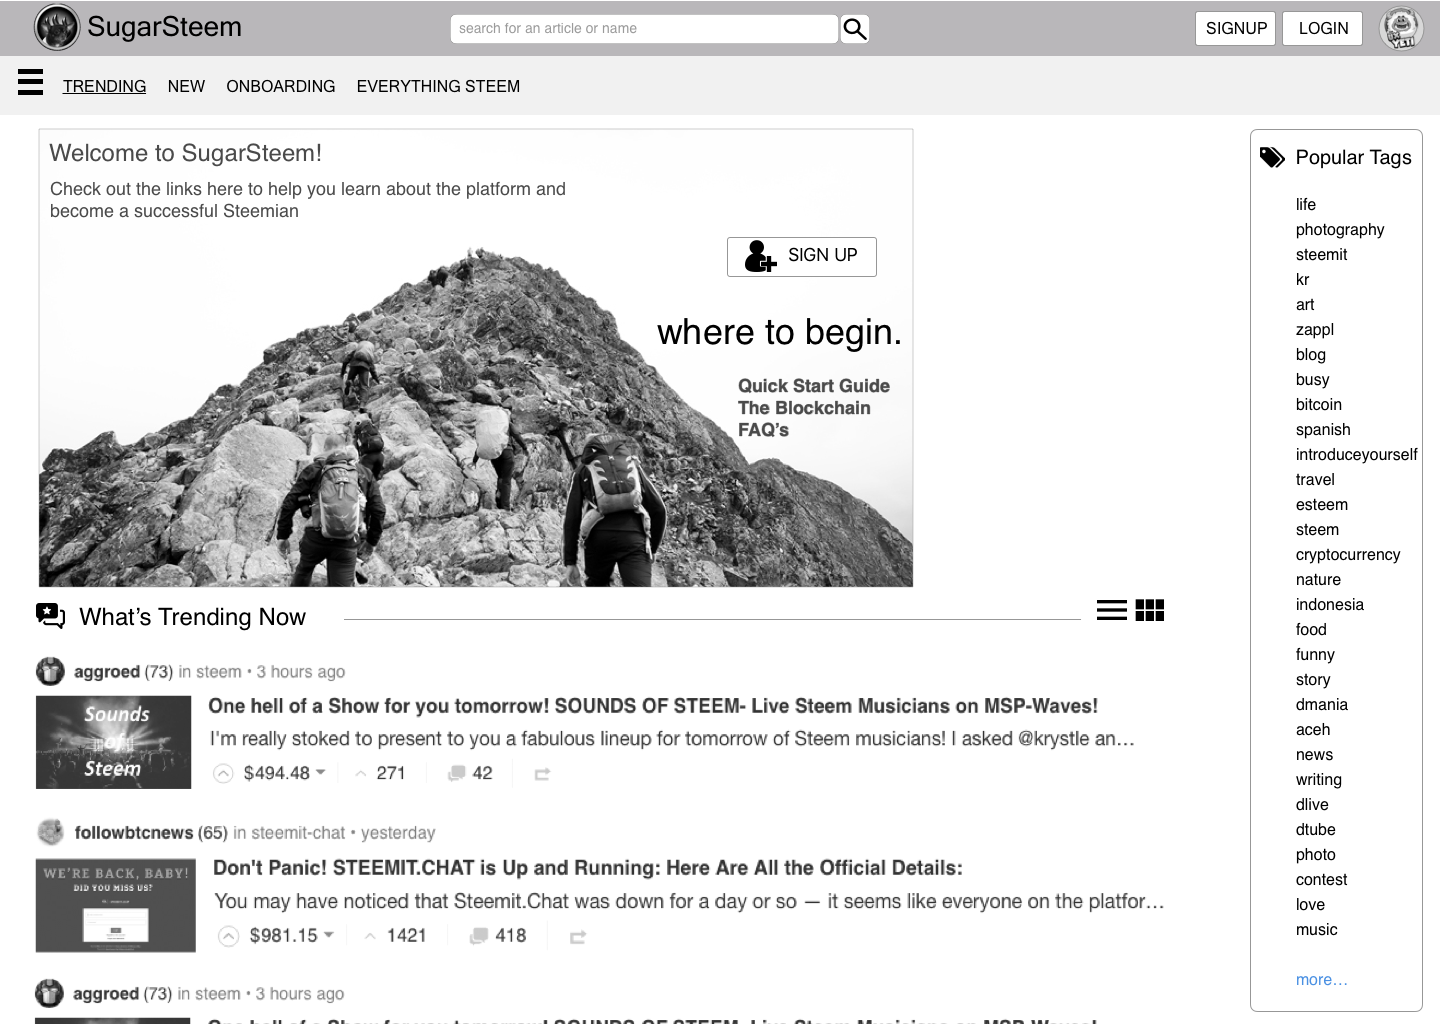This screenshot has width=1440, height=1024.
Task: Switch feed to list view layout
Action: click(x=1111, y=610)
